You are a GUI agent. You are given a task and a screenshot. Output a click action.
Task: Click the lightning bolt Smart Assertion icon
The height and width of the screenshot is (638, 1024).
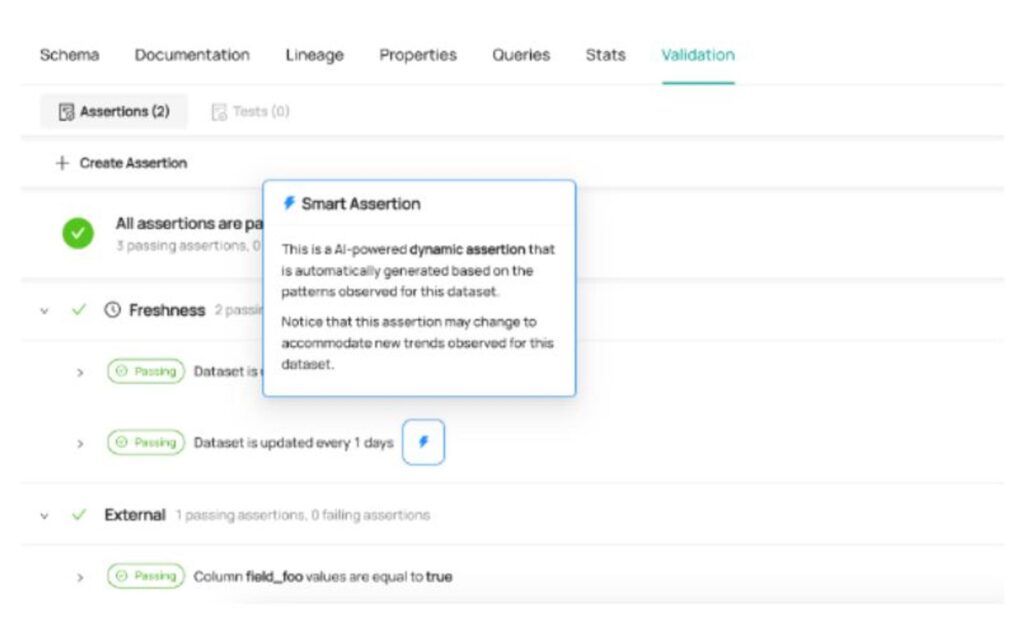(423, 442)
